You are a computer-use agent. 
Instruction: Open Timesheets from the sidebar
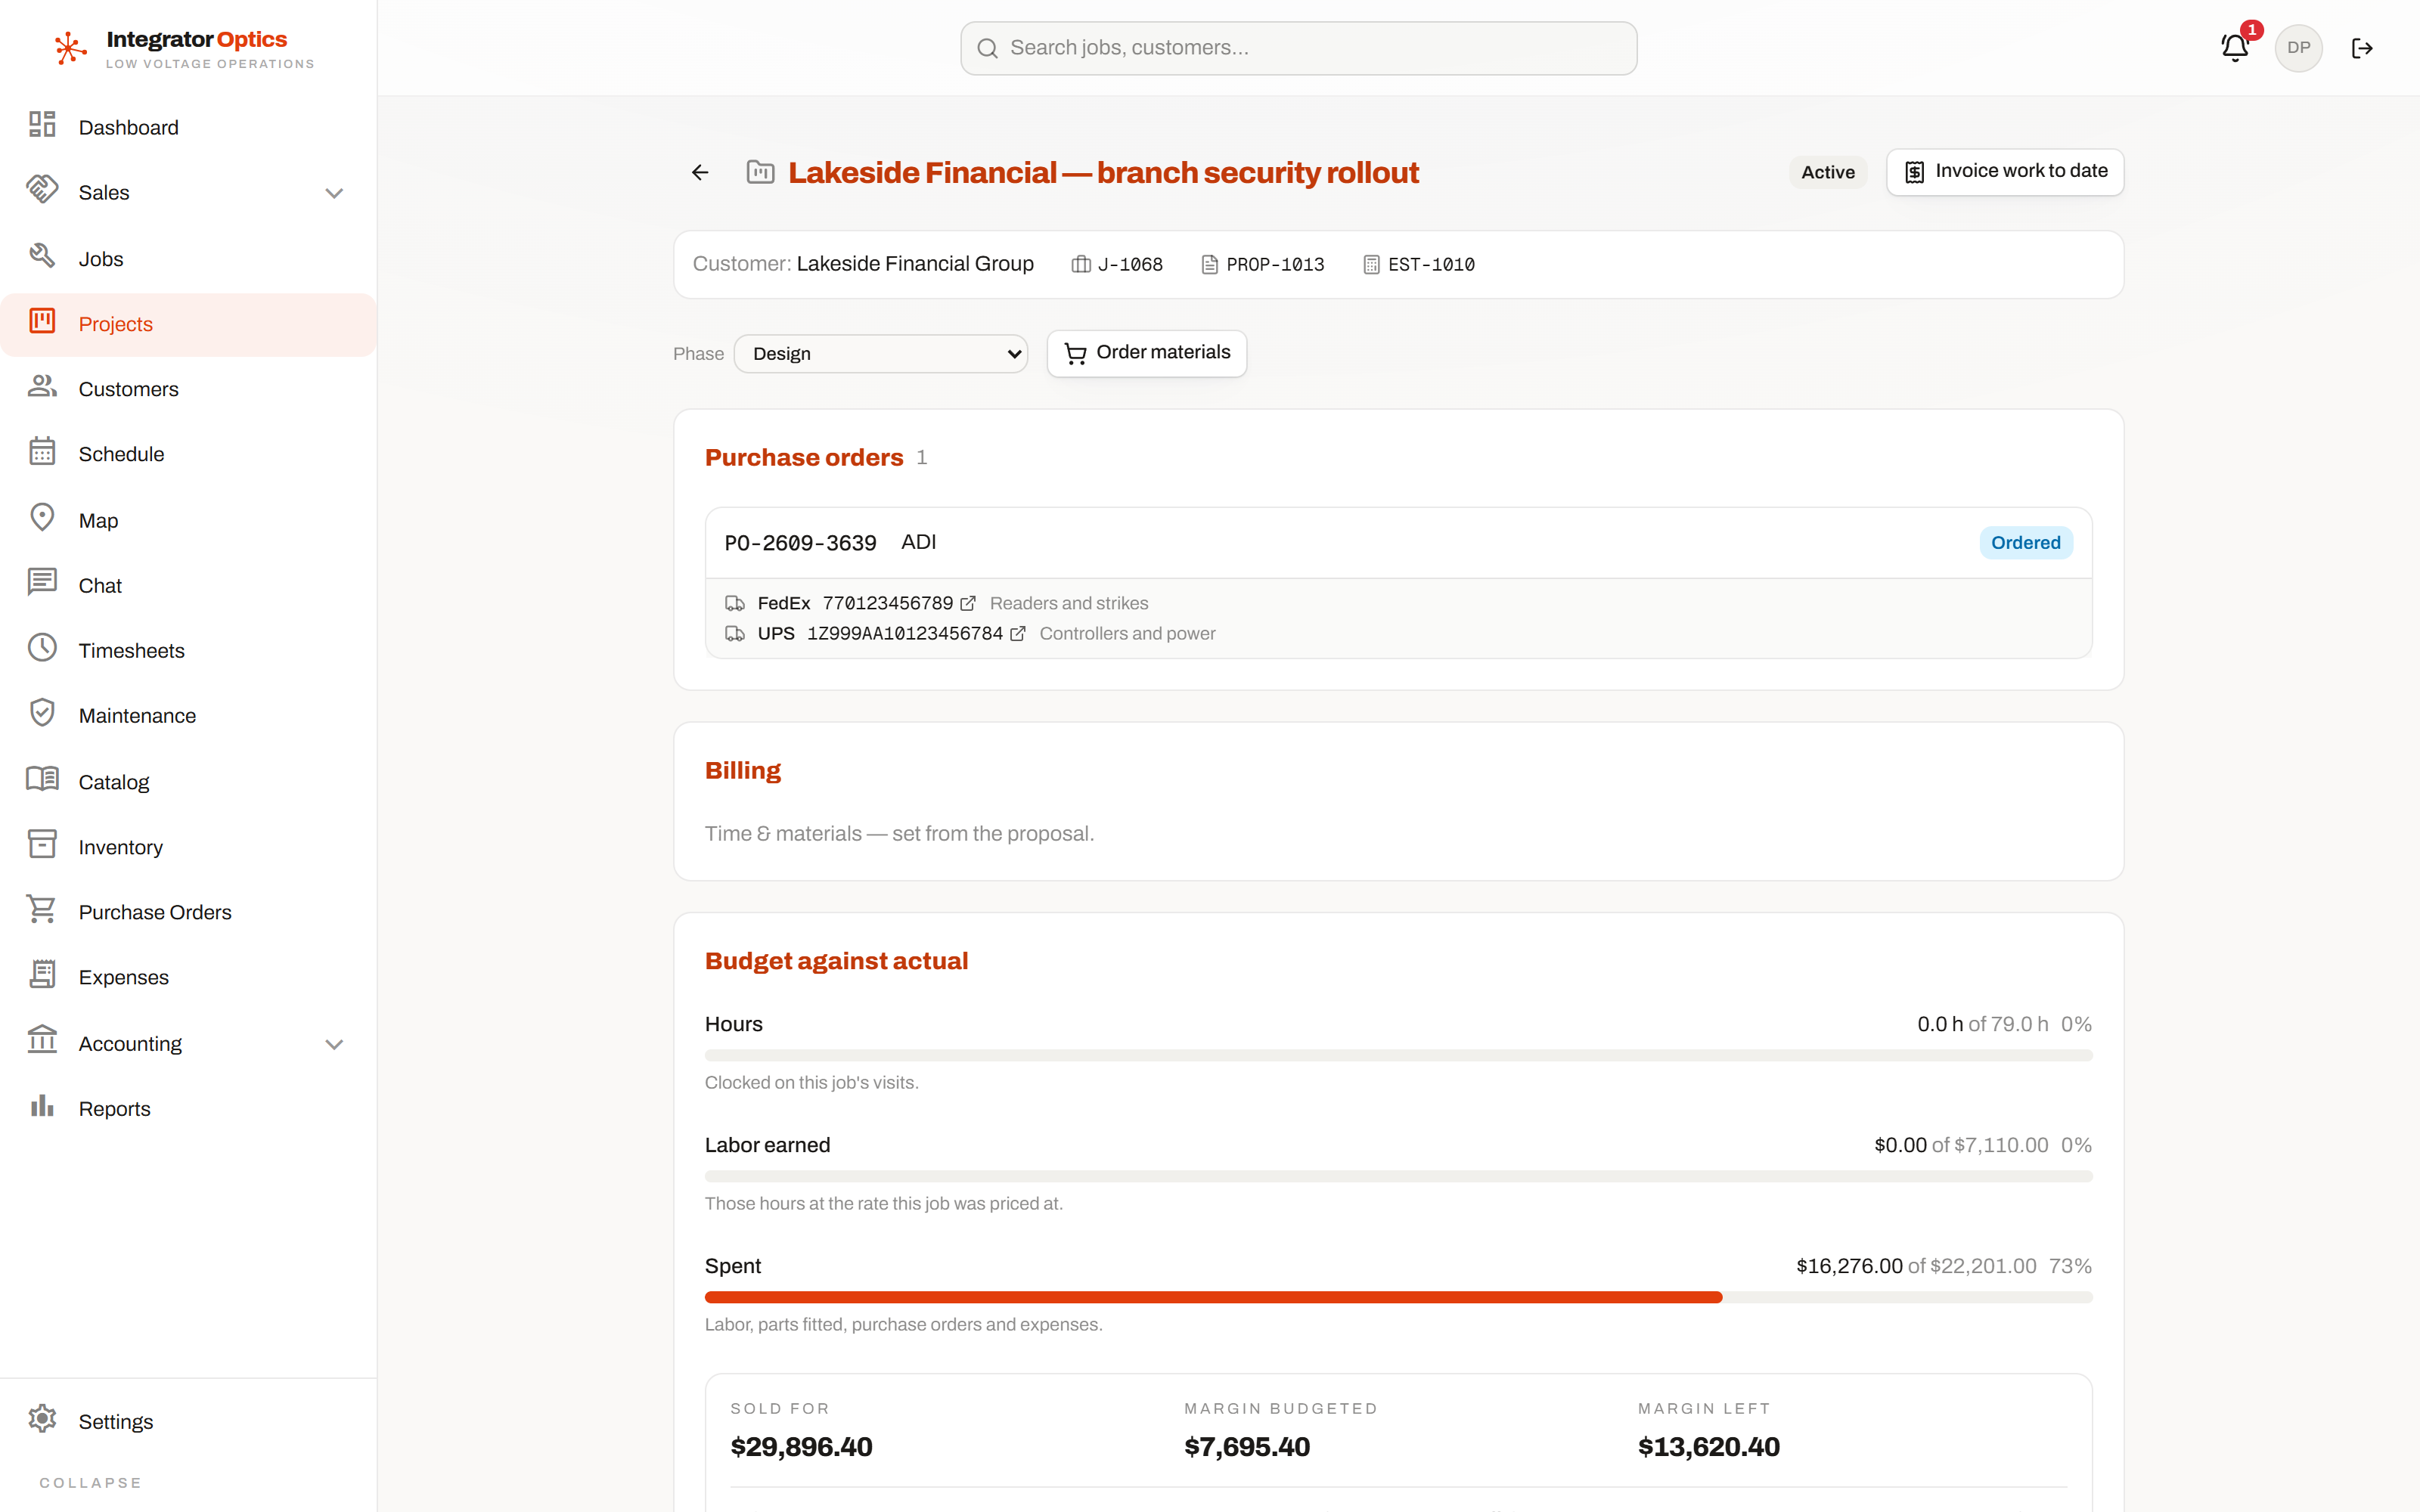pos(188,651)
